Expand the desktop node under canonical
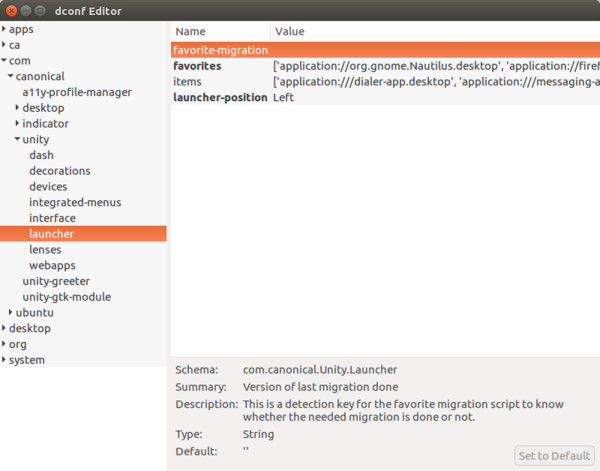The image size is (600, 471). point(17,108)
